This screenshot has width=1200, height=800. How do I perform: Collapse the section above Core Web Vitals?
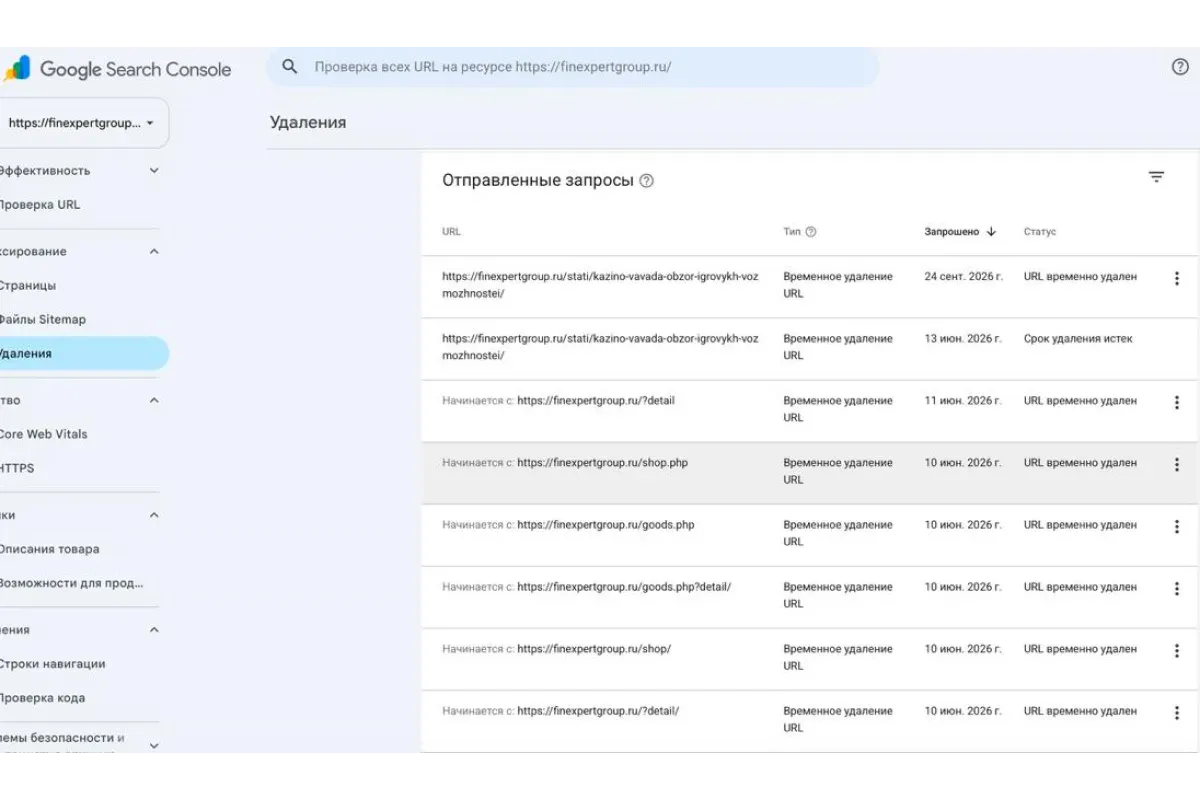pyautogui.click(x=154, y=400)
